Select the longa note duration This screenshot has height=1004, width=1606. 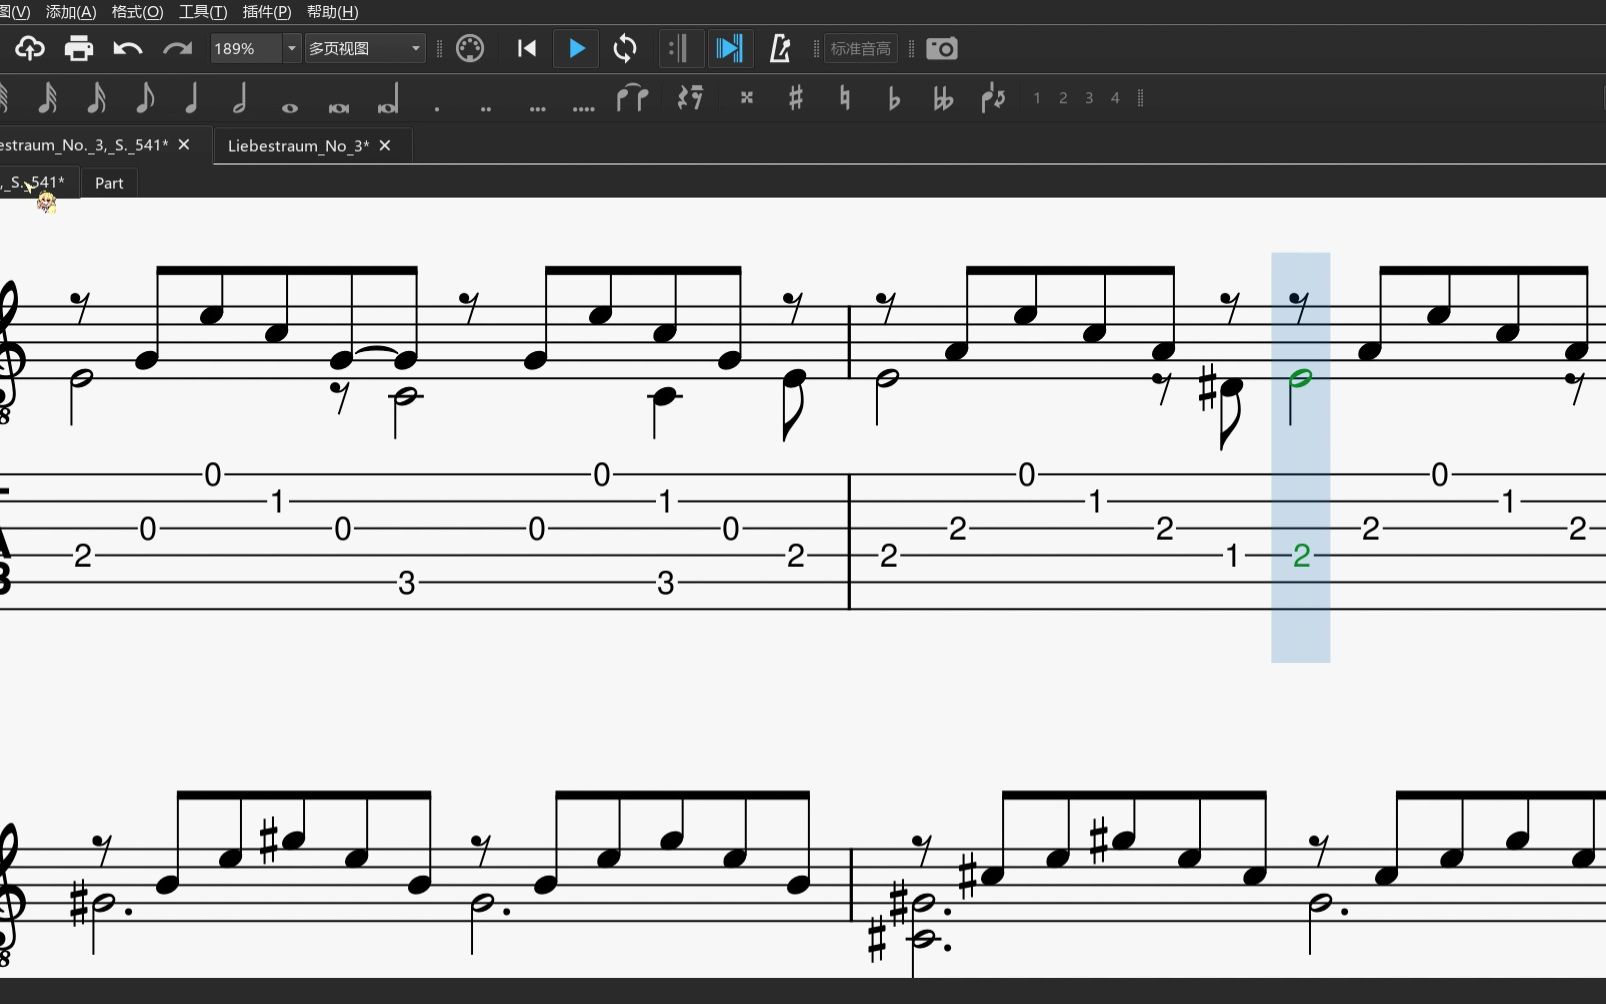388,100
